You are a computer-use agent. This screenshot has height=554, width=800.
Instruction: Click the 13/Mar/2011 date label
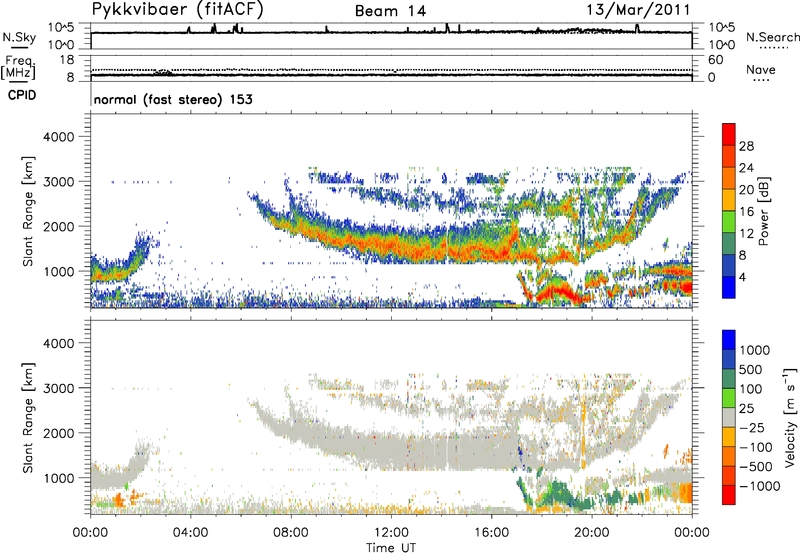pos(638,10)
